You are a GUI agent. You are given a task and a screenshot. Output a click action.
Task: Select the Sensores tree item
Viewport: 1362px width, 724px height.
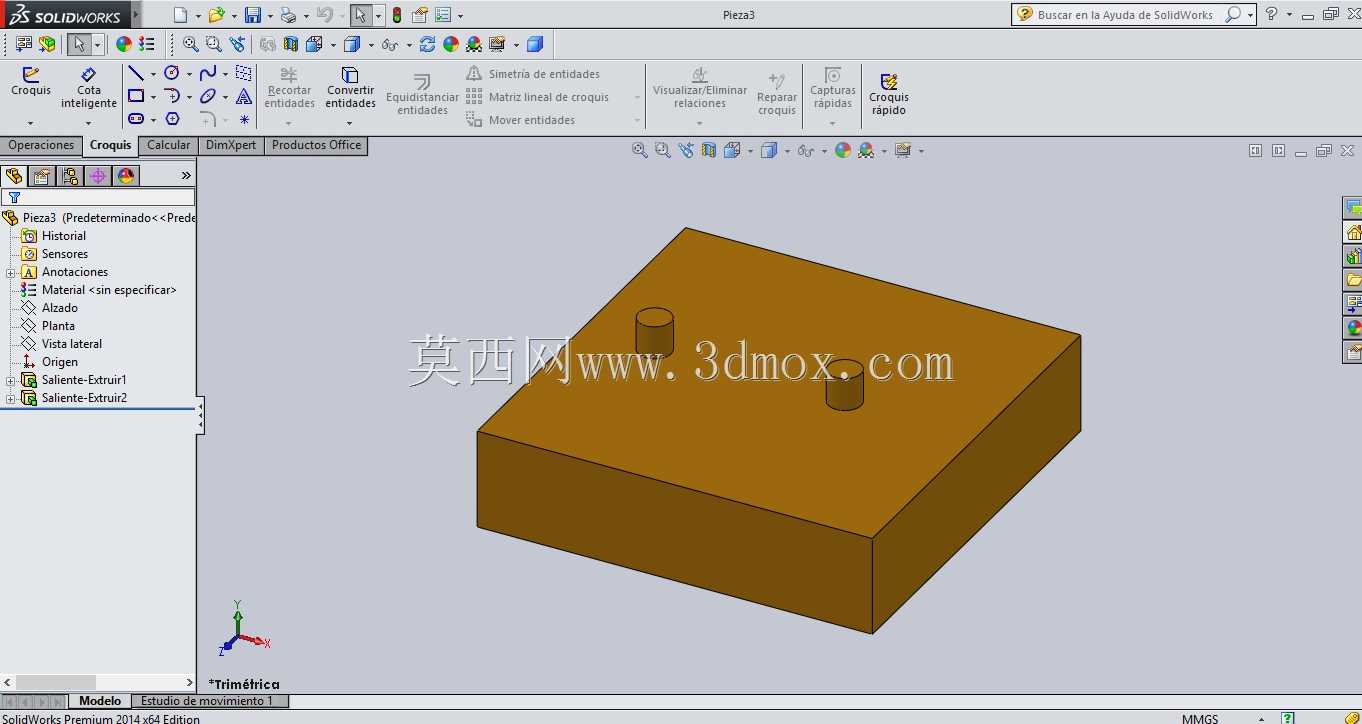65,254
